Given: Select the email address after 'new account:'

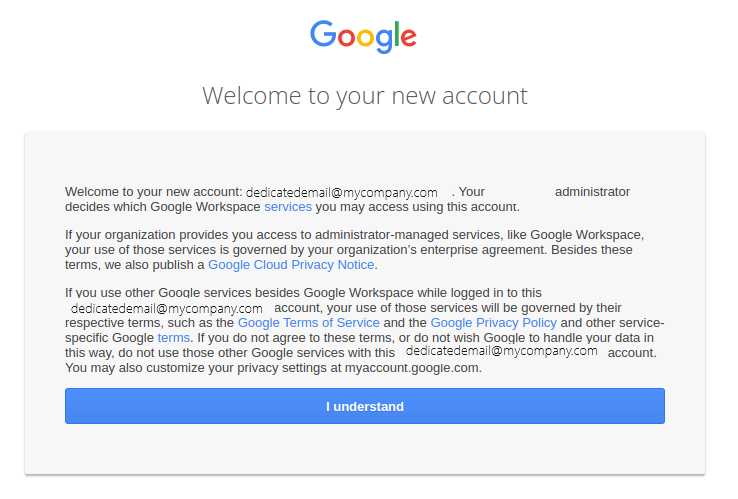Looking at the screenshot, I should 342,192.
